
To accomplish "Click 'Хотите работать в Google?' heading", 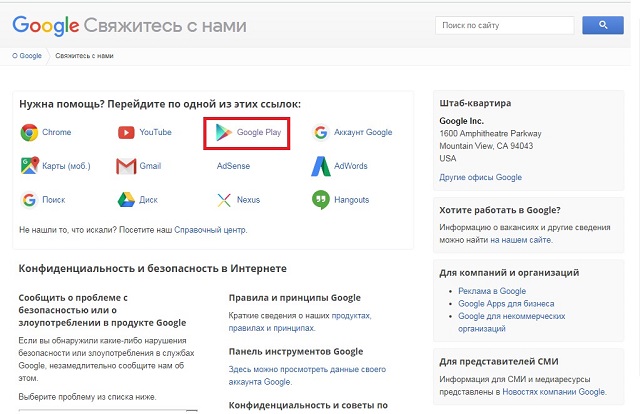I will point(500,210).
